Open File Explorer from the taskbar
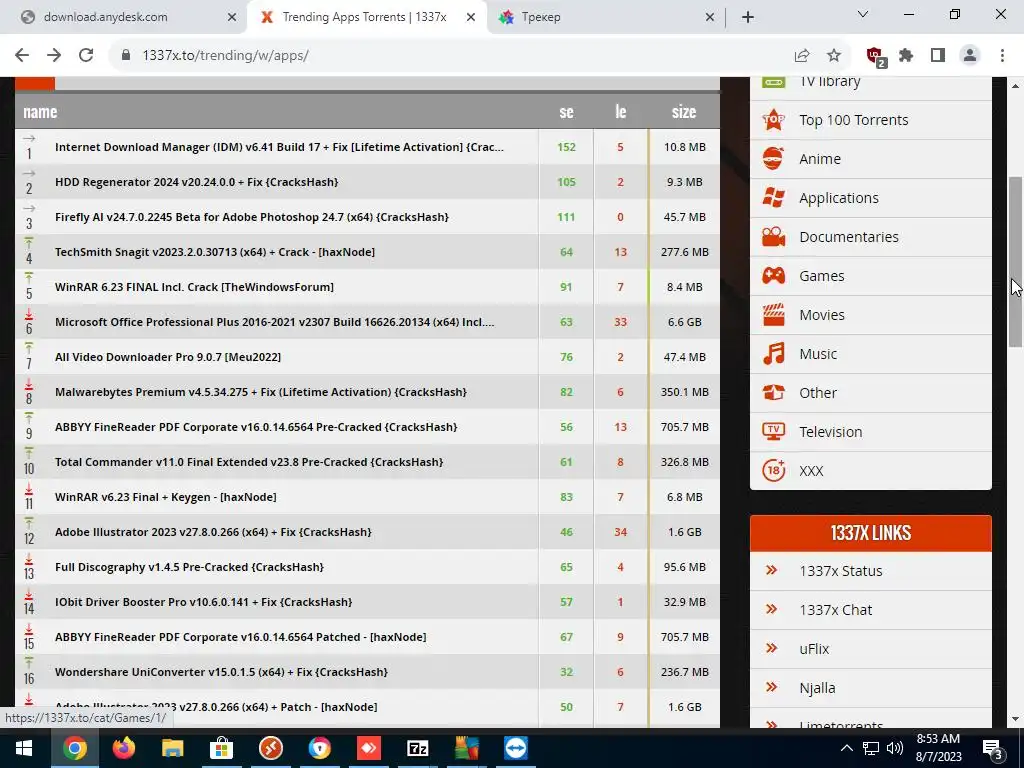 [x=172, y=748]
